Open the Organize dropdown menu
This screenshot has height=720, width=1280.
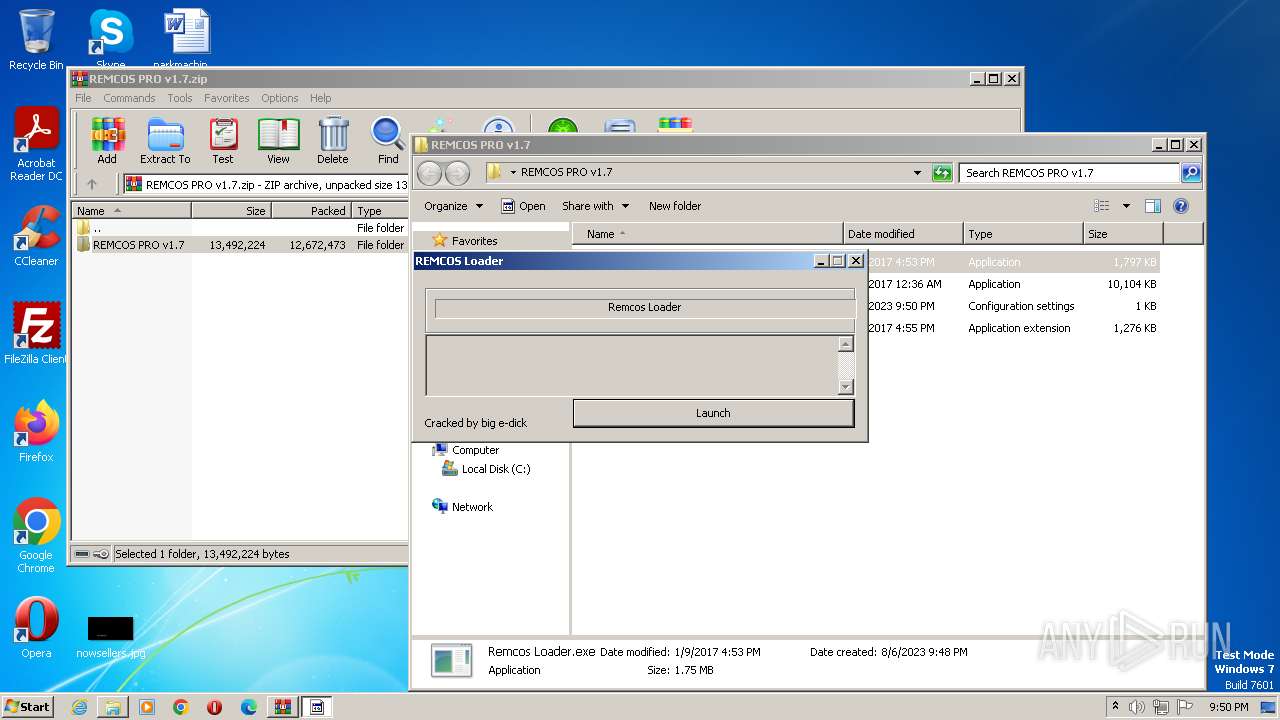(453, 206)
